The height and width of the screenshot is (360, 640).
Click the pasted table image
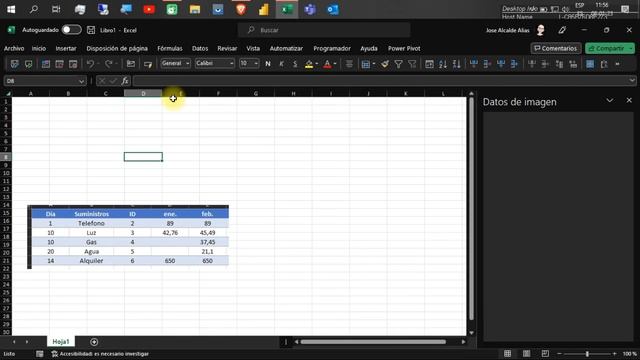(x=128, y=237)
